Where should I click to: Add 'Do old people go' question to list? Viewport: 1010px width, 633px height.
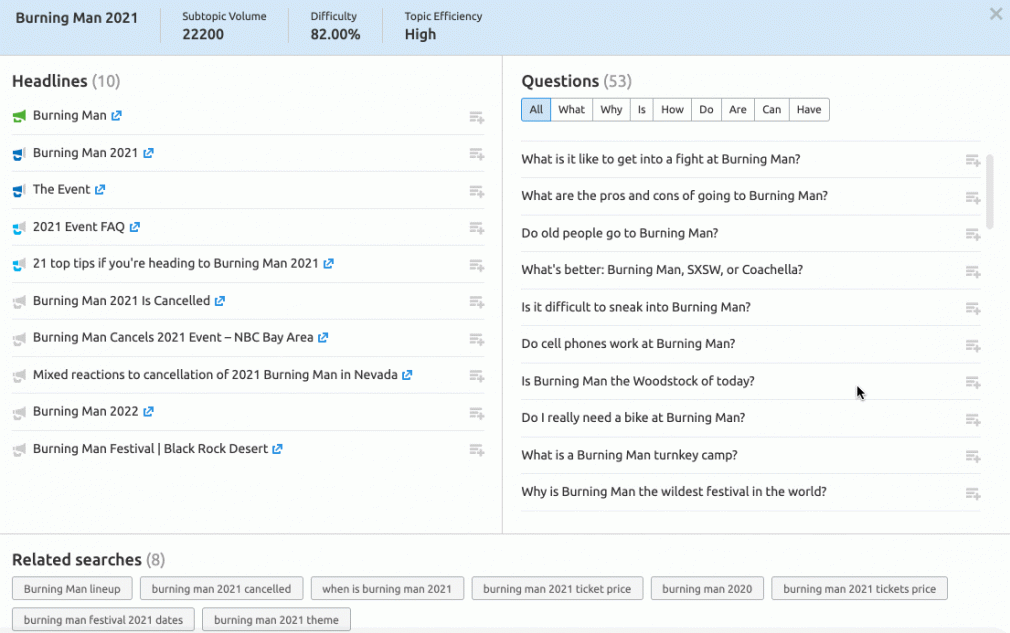point(973,235)
